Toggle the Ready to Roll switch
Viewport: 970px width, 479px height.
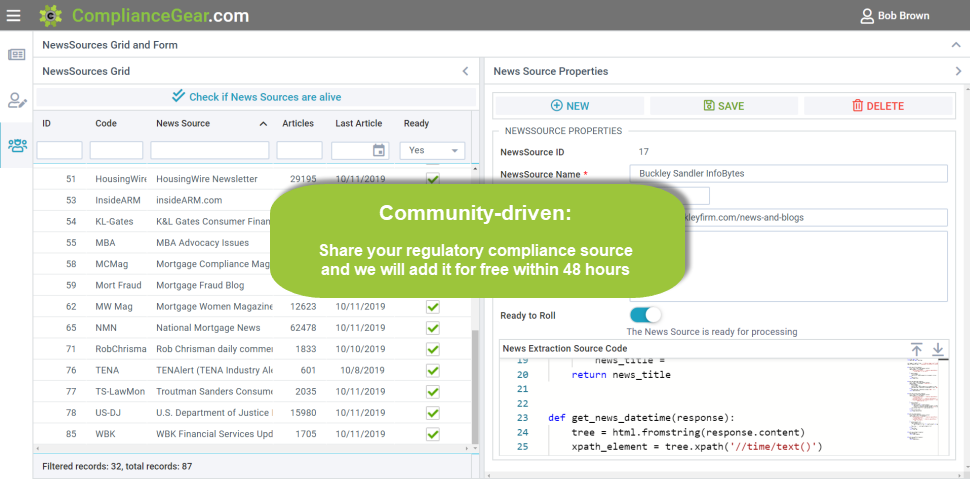pyautogui.click(x=645, y=315)
